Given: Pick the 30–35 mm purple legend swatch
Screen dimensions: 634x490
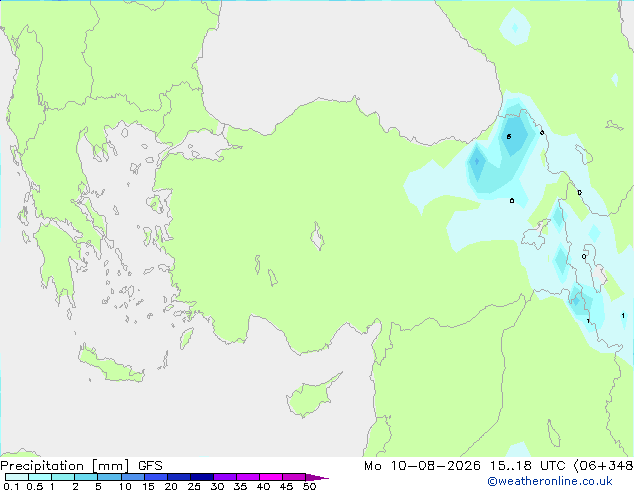Looking at the screenshot, I should coord(224,477).
